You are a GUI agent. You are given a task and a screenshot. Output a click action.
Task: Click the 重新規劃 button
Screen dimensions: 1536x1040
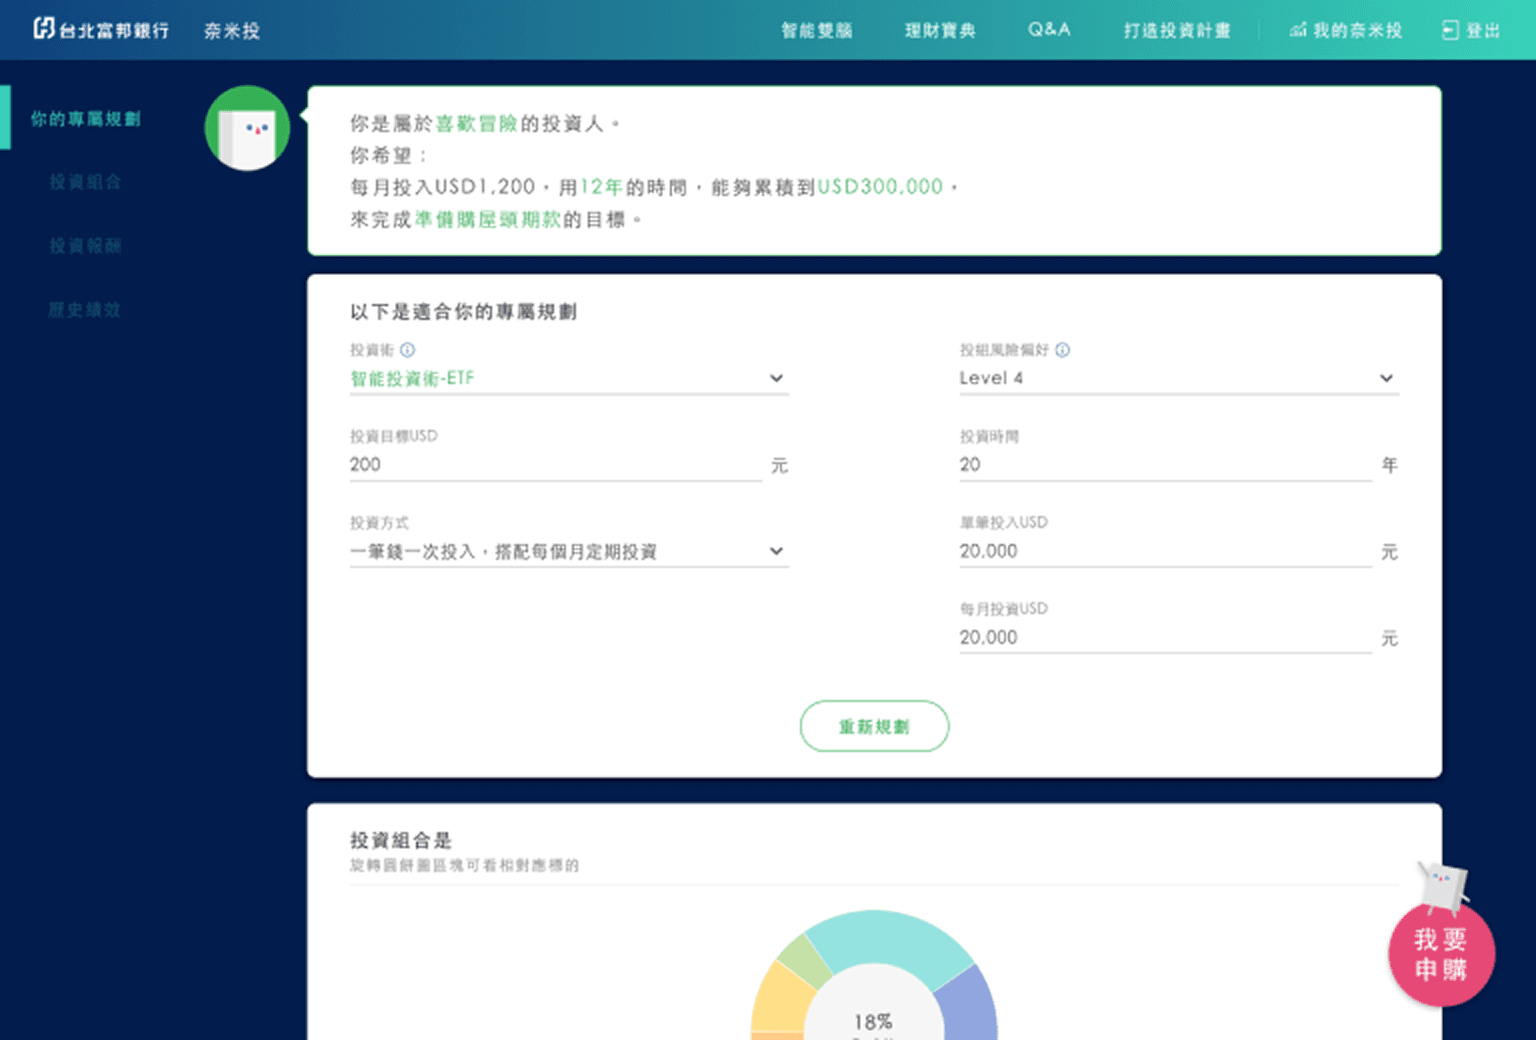click(874, 726)
